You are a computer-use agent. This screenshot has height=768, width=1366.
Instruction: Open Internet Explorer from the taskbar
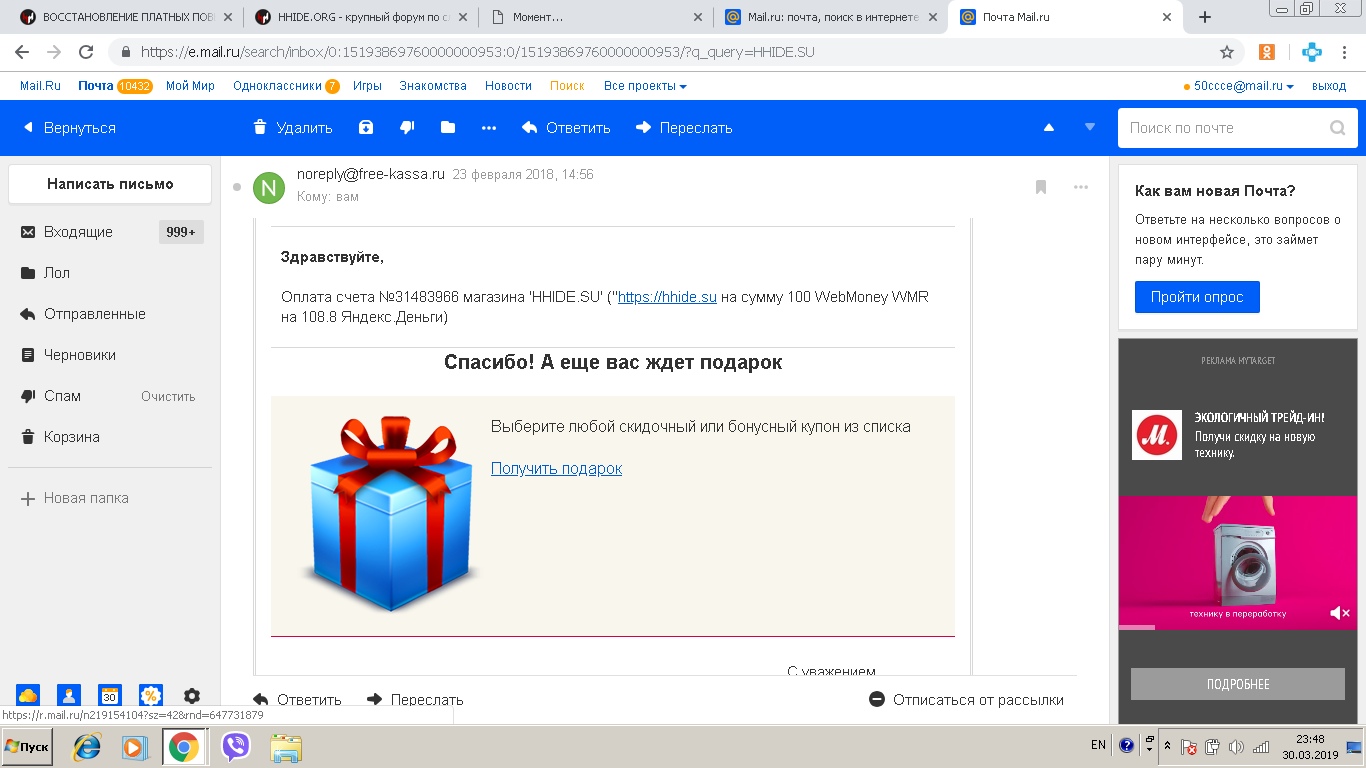click(87, 747)
